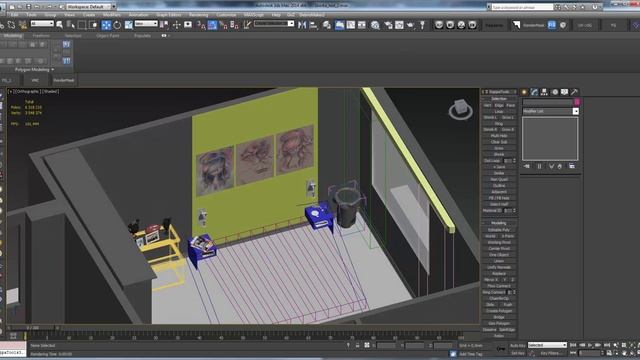Click the ViewCube in the viewport
The height and width of the screenshot is (360, 640).
point(460,109)
